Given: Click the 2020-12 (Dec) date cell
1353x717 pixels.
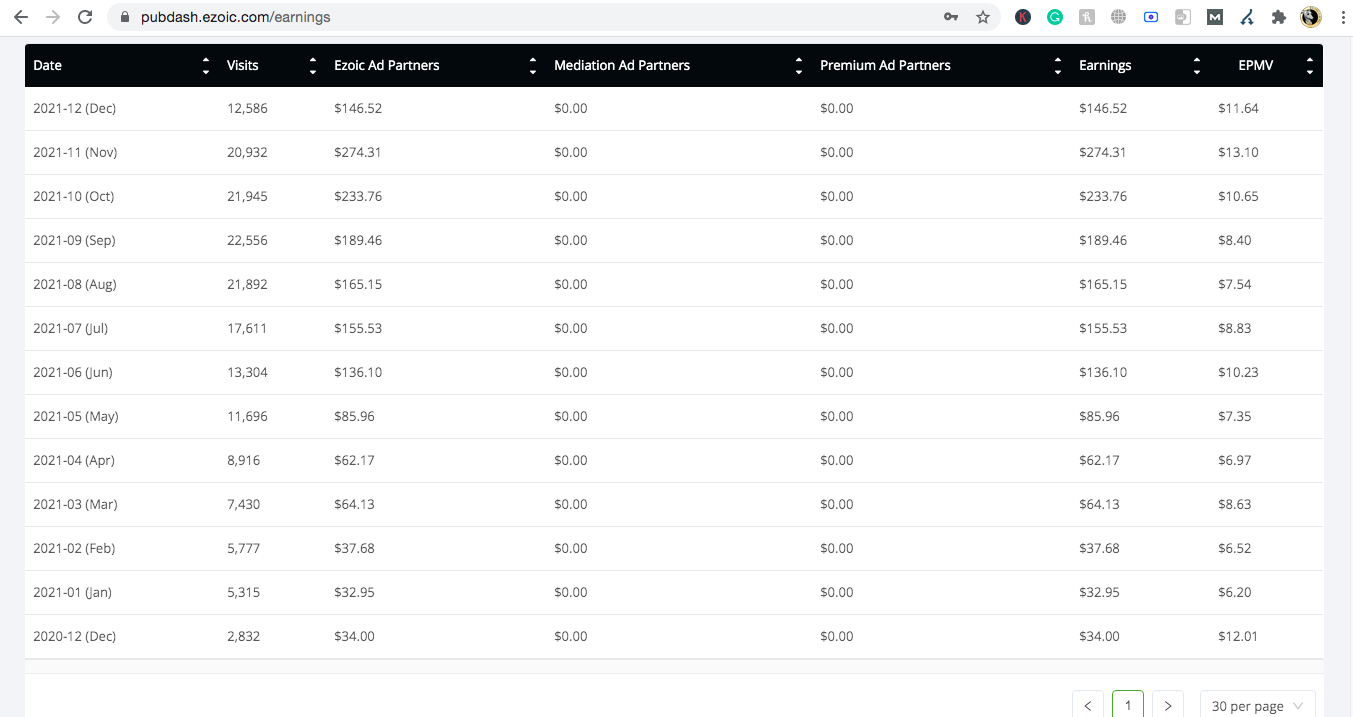Looking at the screenshot, I should [x=74, y=636].
